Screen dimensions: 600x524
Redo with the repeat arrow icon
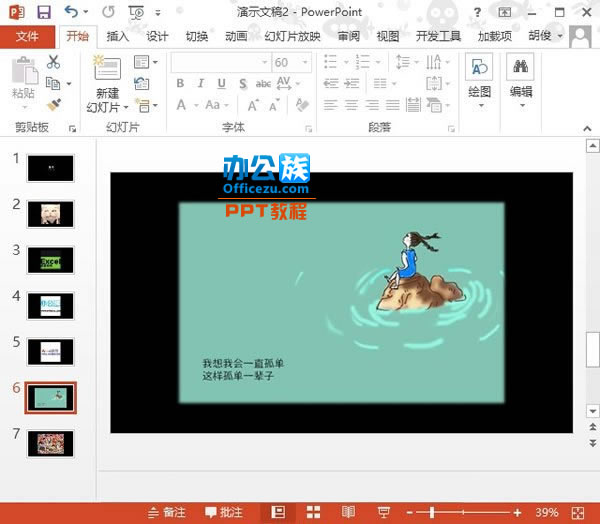pos(109,12)
